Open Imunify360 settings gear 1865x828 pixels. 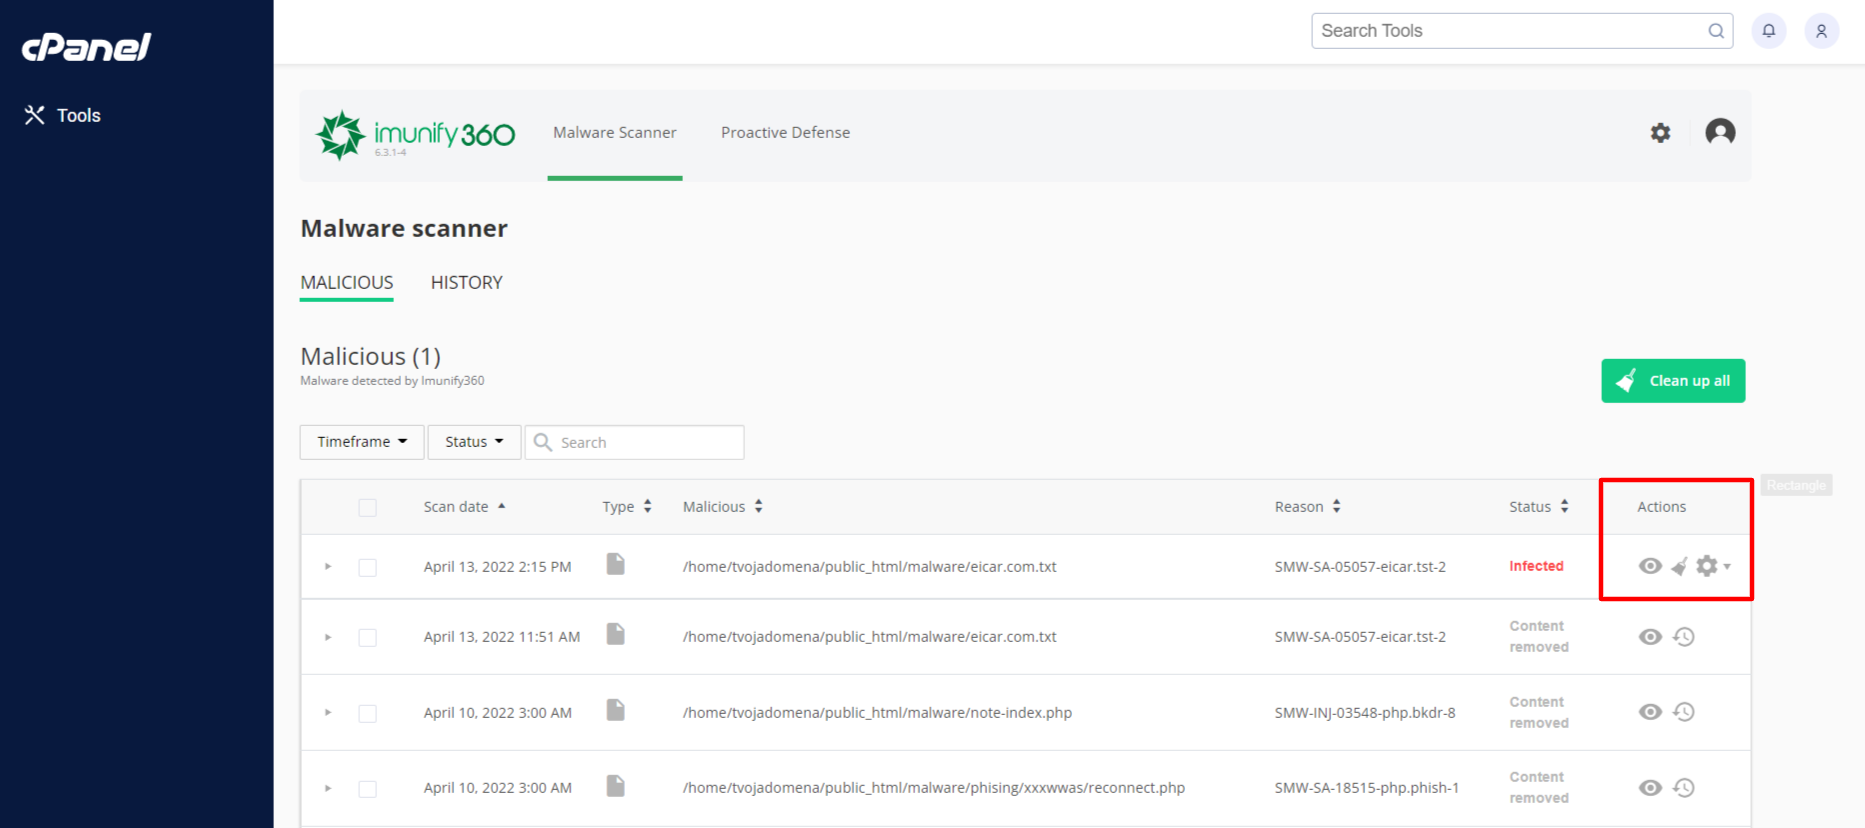pyautogui.click(x=1660, y=132)
